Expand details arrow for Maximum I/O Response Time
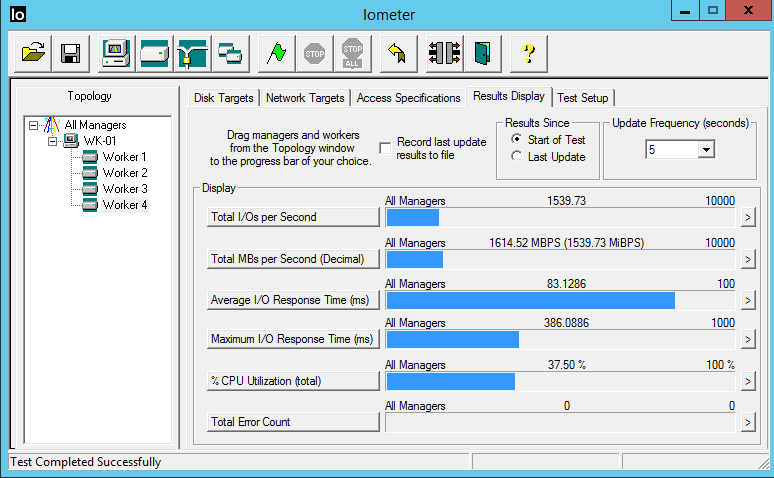 click(748, 339)
